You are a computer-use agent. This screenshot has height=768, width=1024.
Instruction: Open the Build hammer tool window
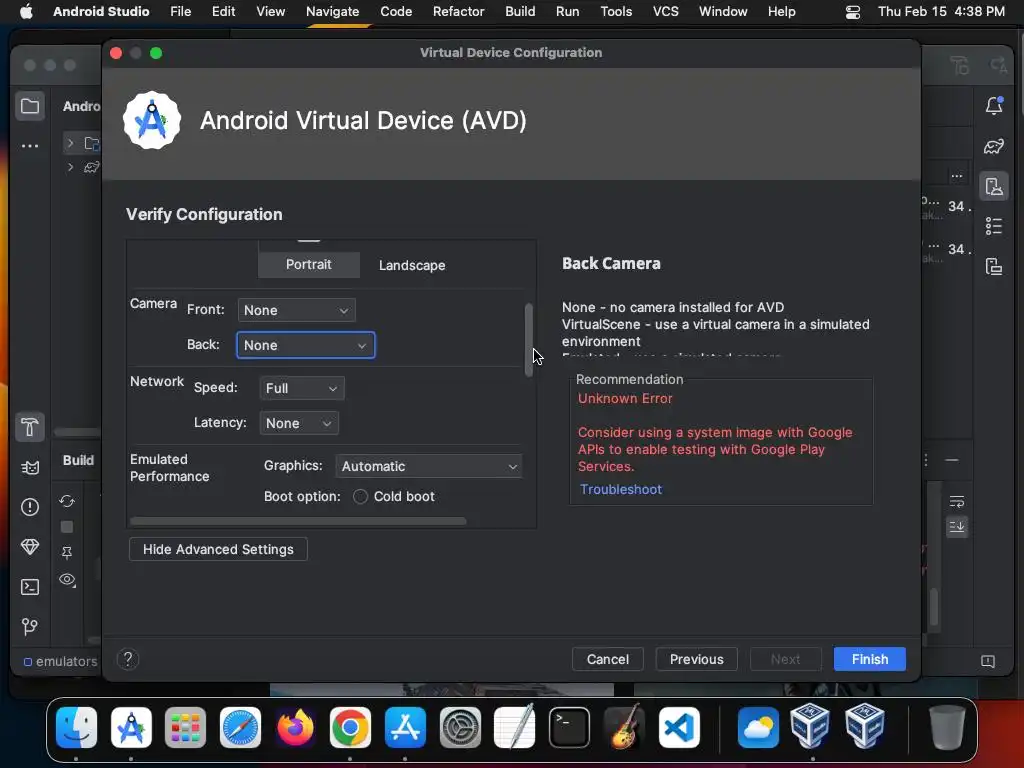click(x=30, y=427)
